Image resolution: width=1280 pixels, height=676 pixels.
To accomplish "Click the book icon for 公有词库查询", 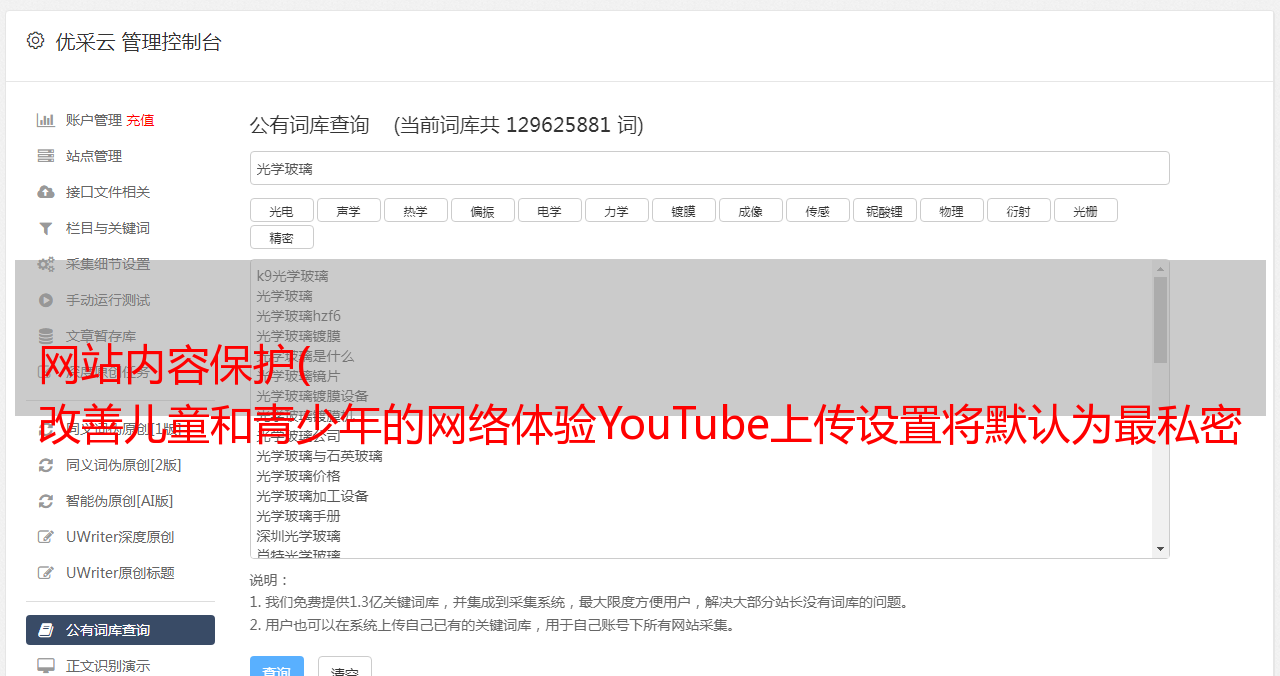I will pyautogui.click(x=46, y=630).
